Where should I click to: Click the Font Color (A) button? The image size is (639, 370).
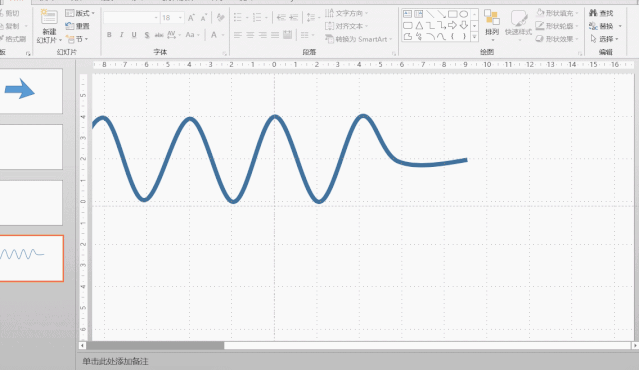point(214,35)
